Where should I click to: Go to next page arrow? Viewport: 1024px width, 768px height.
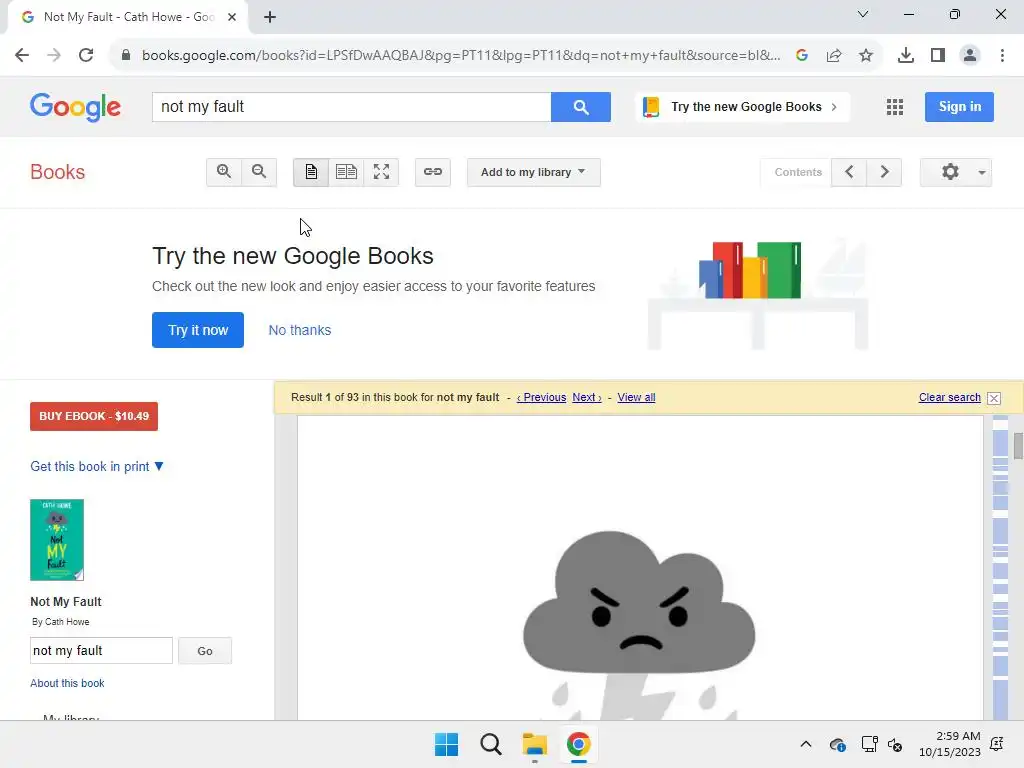click(884, 172)
